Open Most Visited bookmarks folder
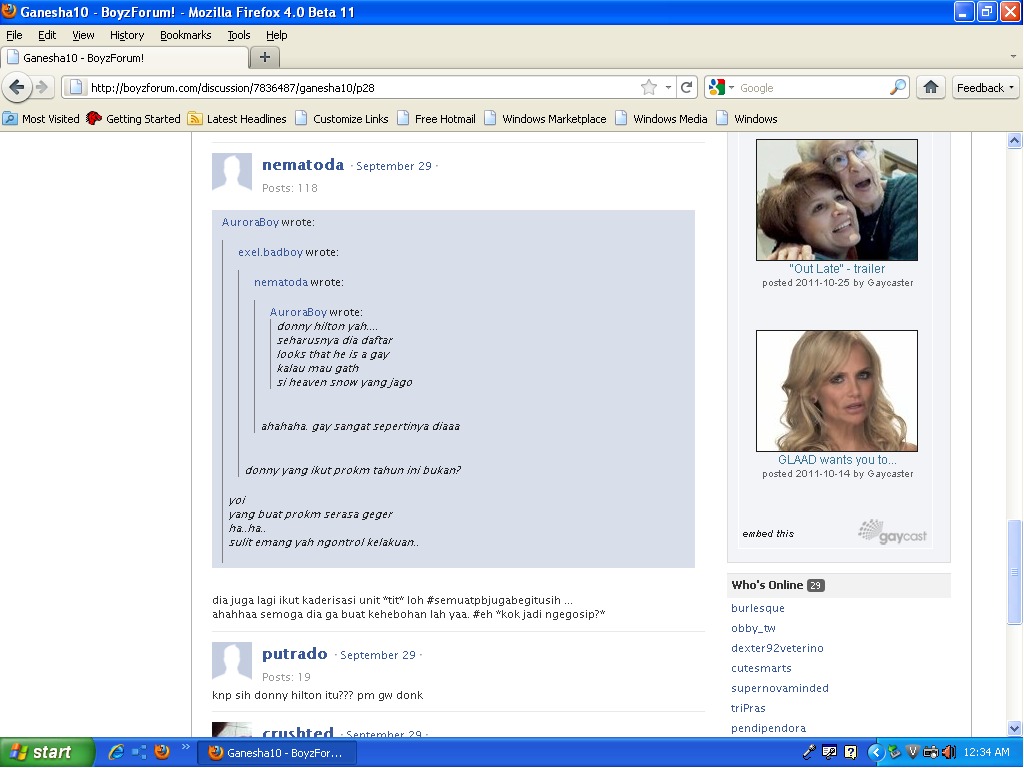The width and height of the screenshot is (1024, 768). tap(41, 119)
